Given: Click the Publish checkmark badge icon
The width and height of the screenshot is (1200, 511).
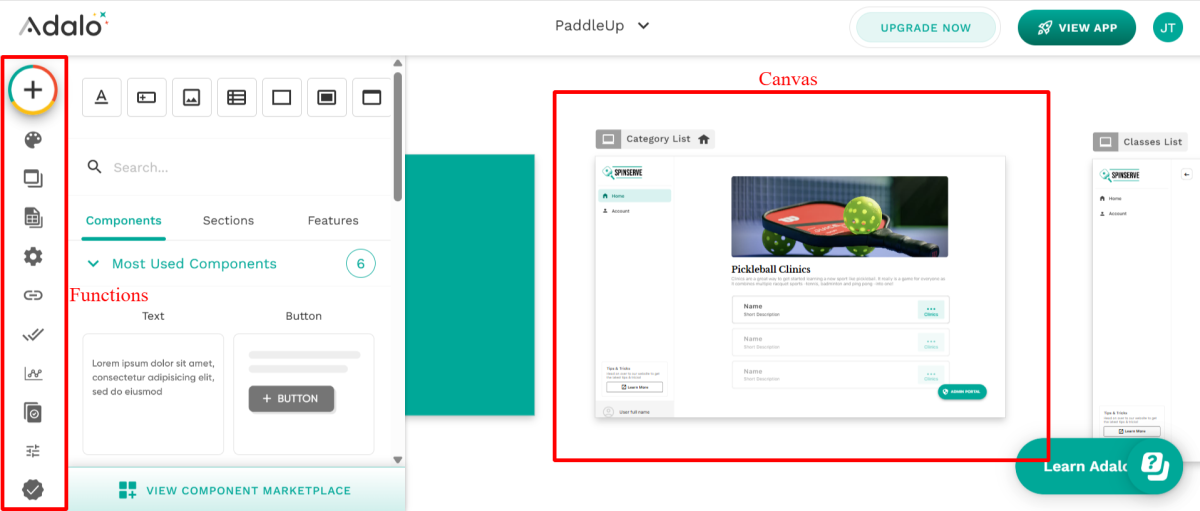Looking at the screenshot, I should tap(33, 489).
